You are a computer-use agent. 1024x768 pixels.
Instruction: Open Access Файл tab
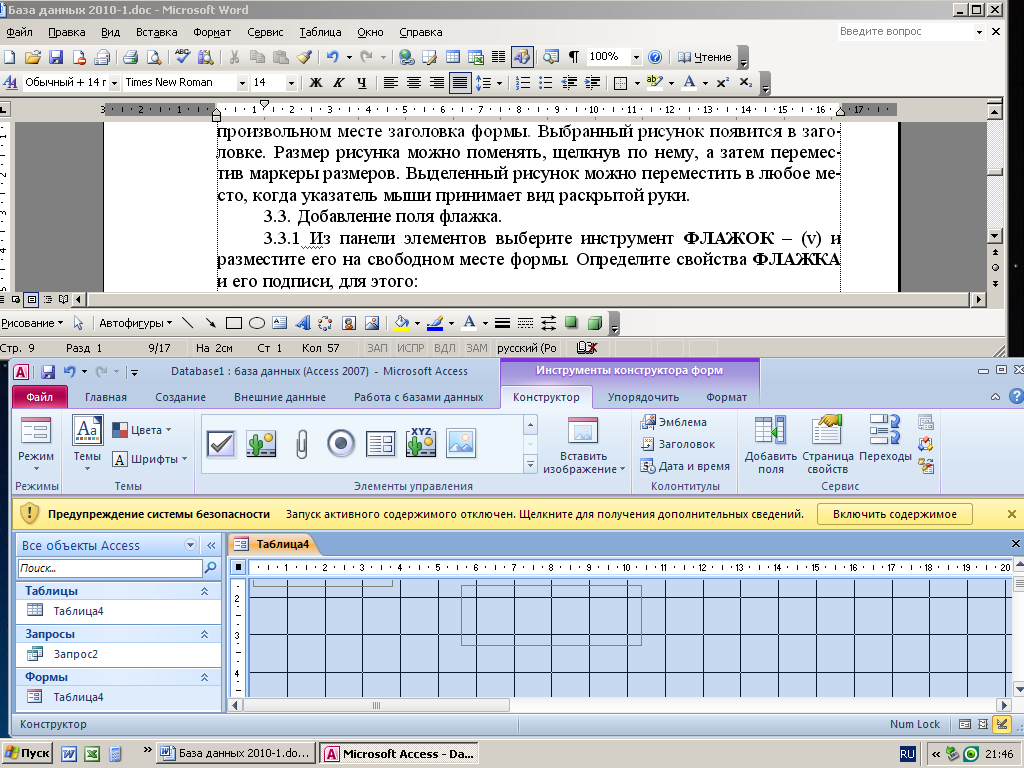tap(40, 397)
